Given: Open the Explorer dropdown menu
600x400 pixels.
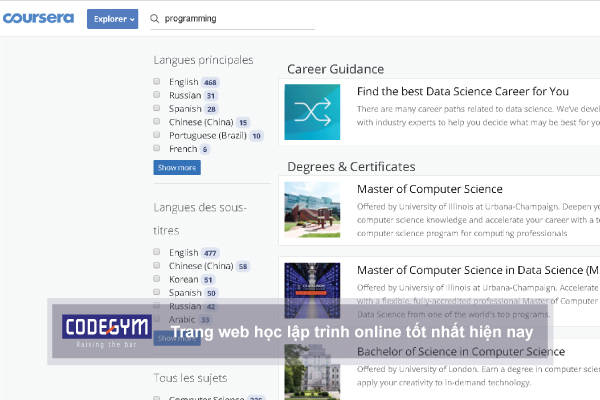Looking at the screenshot, I should coord(112,19).
